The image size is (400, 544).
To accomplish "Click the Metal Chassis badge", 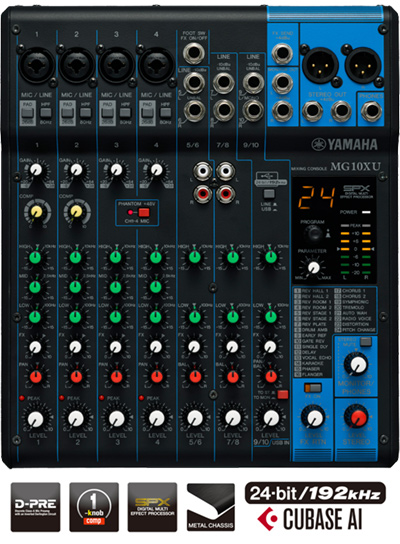I will click(211, 507).
